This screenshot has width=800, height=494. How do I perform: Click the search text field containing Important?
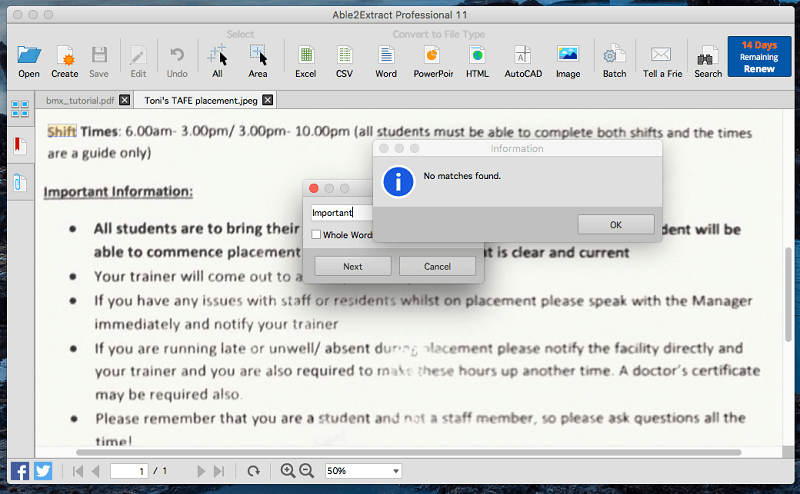(x=342, y=212)
